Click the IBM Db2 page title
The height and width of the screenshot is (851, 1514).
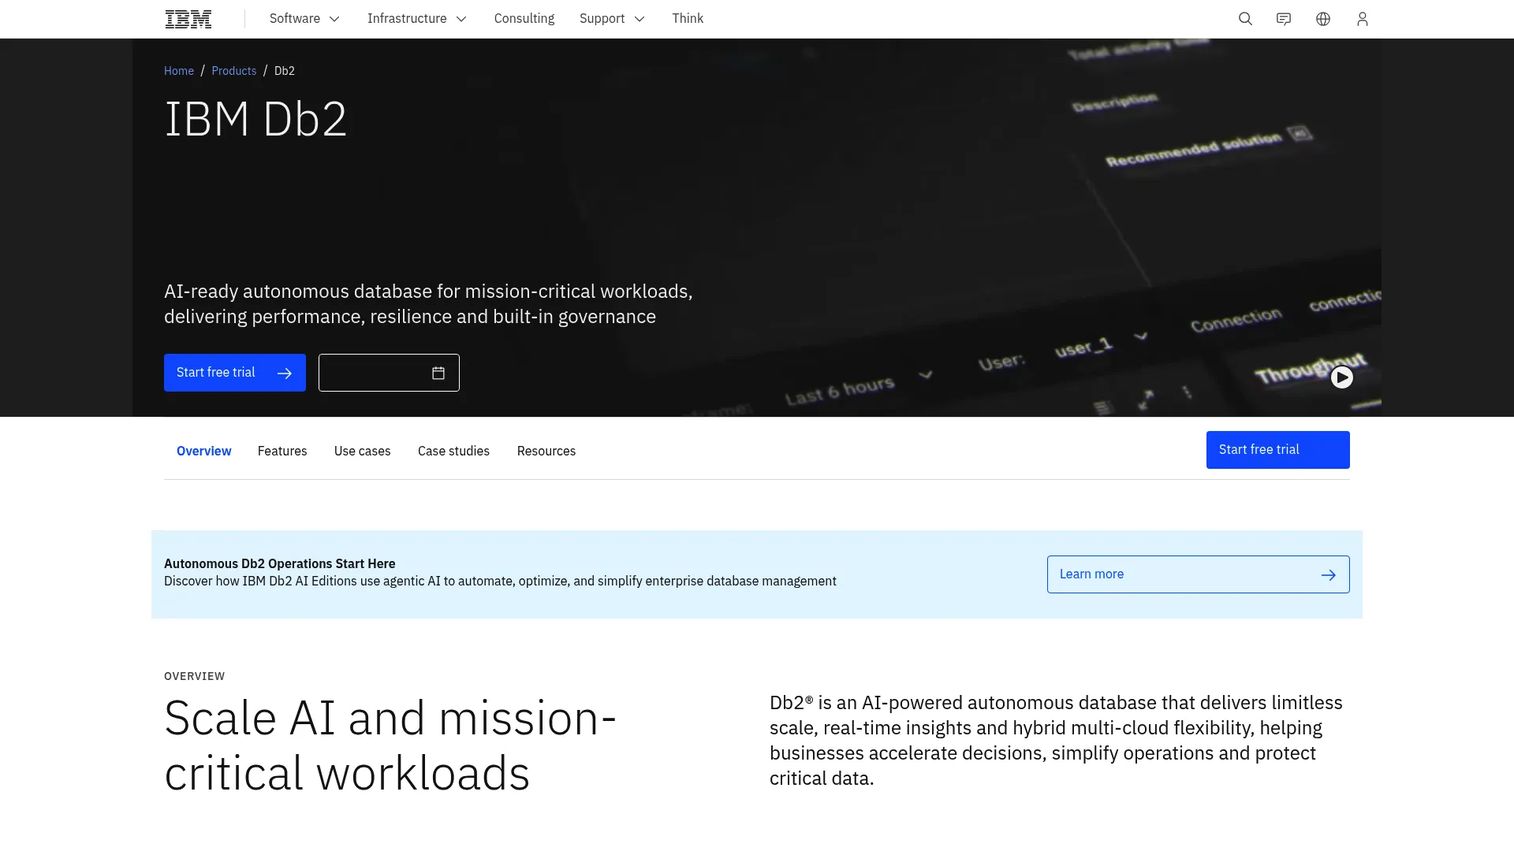pyautogui.click(x=255, y=120)
